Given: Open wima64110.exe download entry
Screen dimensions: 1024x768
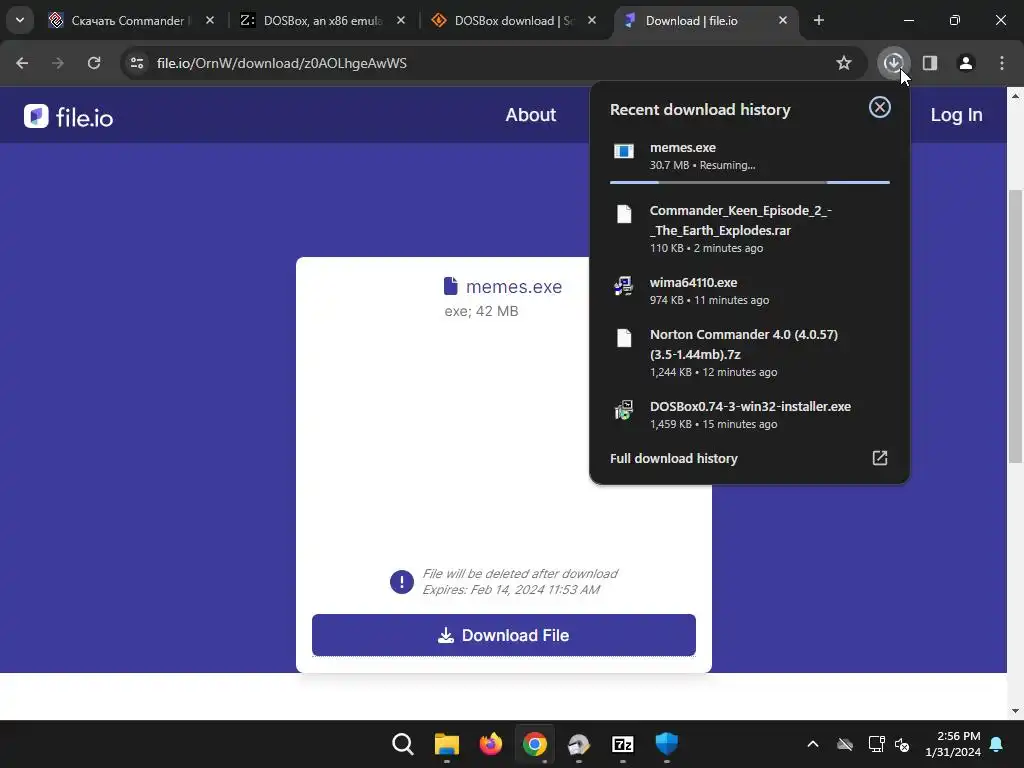Looking at the screenshot, I should click(749, 291).
